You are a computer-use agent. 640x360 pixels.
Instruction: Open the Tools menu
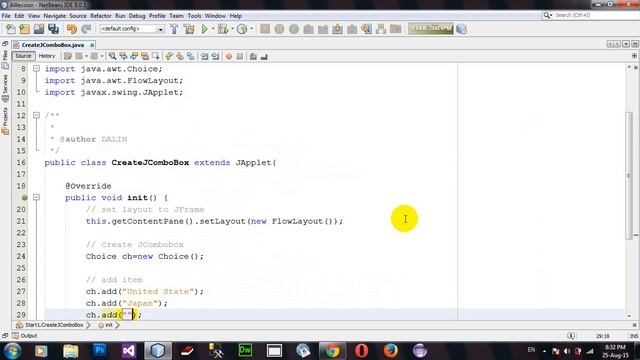(194, 16)
